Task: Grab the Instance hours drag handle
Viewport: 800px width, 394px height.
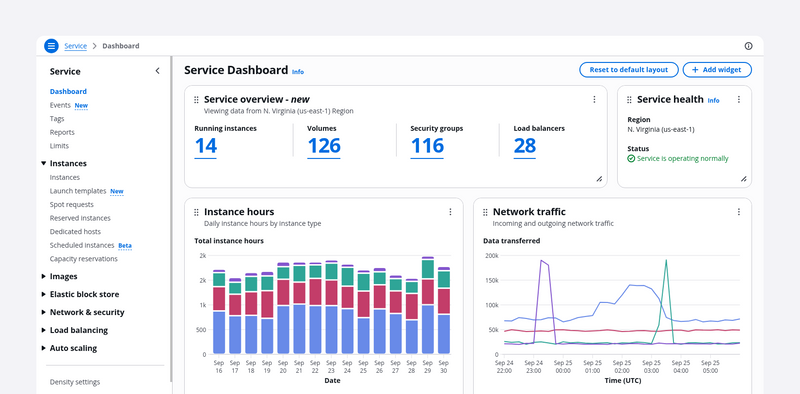Action: pyautogui.click(x=196, y=212)
